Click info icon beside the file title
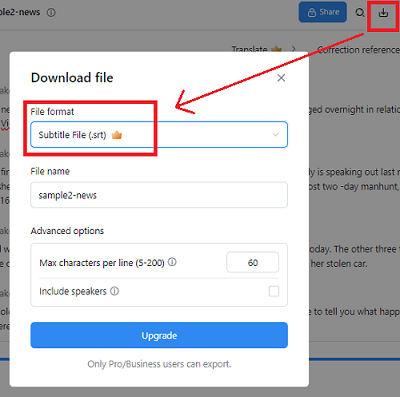 point(51,13)
